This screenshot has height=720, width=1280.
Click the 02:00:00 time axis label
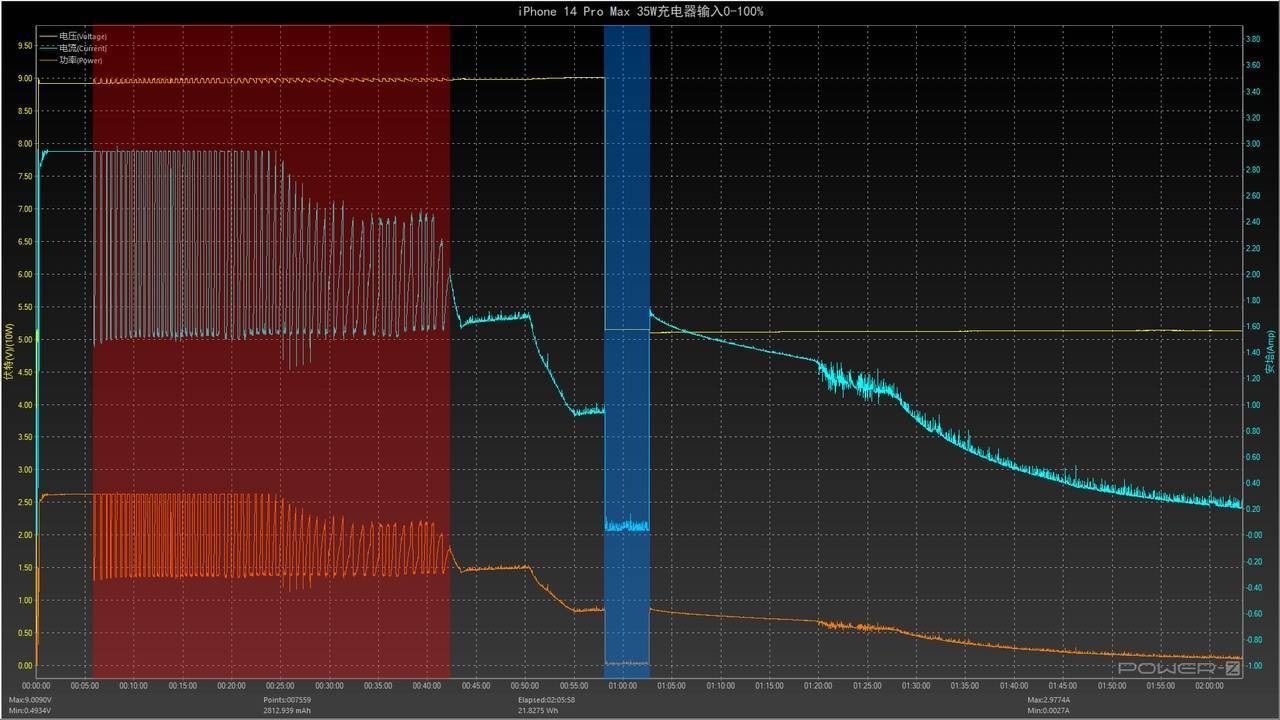tap(1209, 686)
